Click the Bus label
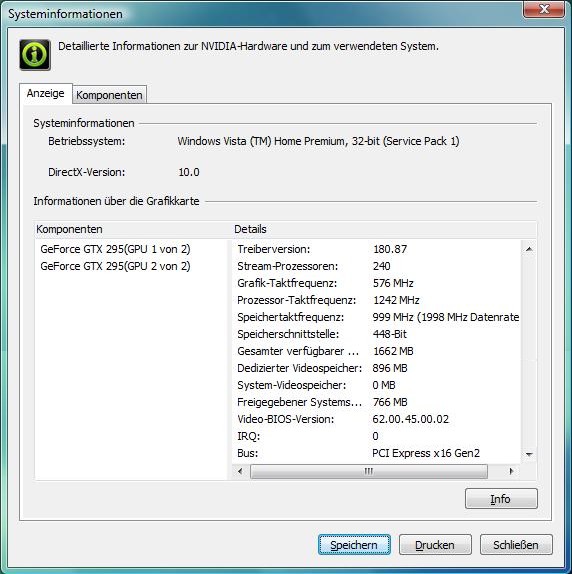 (248, 453)
